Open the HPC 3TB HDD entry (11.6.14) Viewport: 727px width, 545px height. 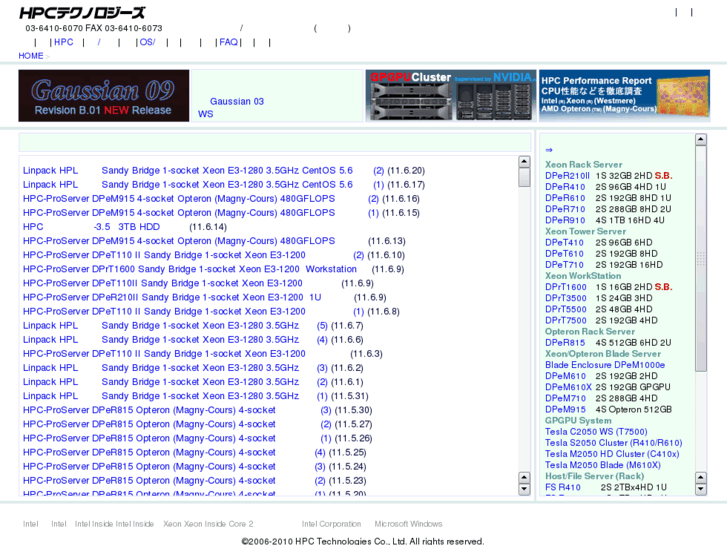(91, 227)
